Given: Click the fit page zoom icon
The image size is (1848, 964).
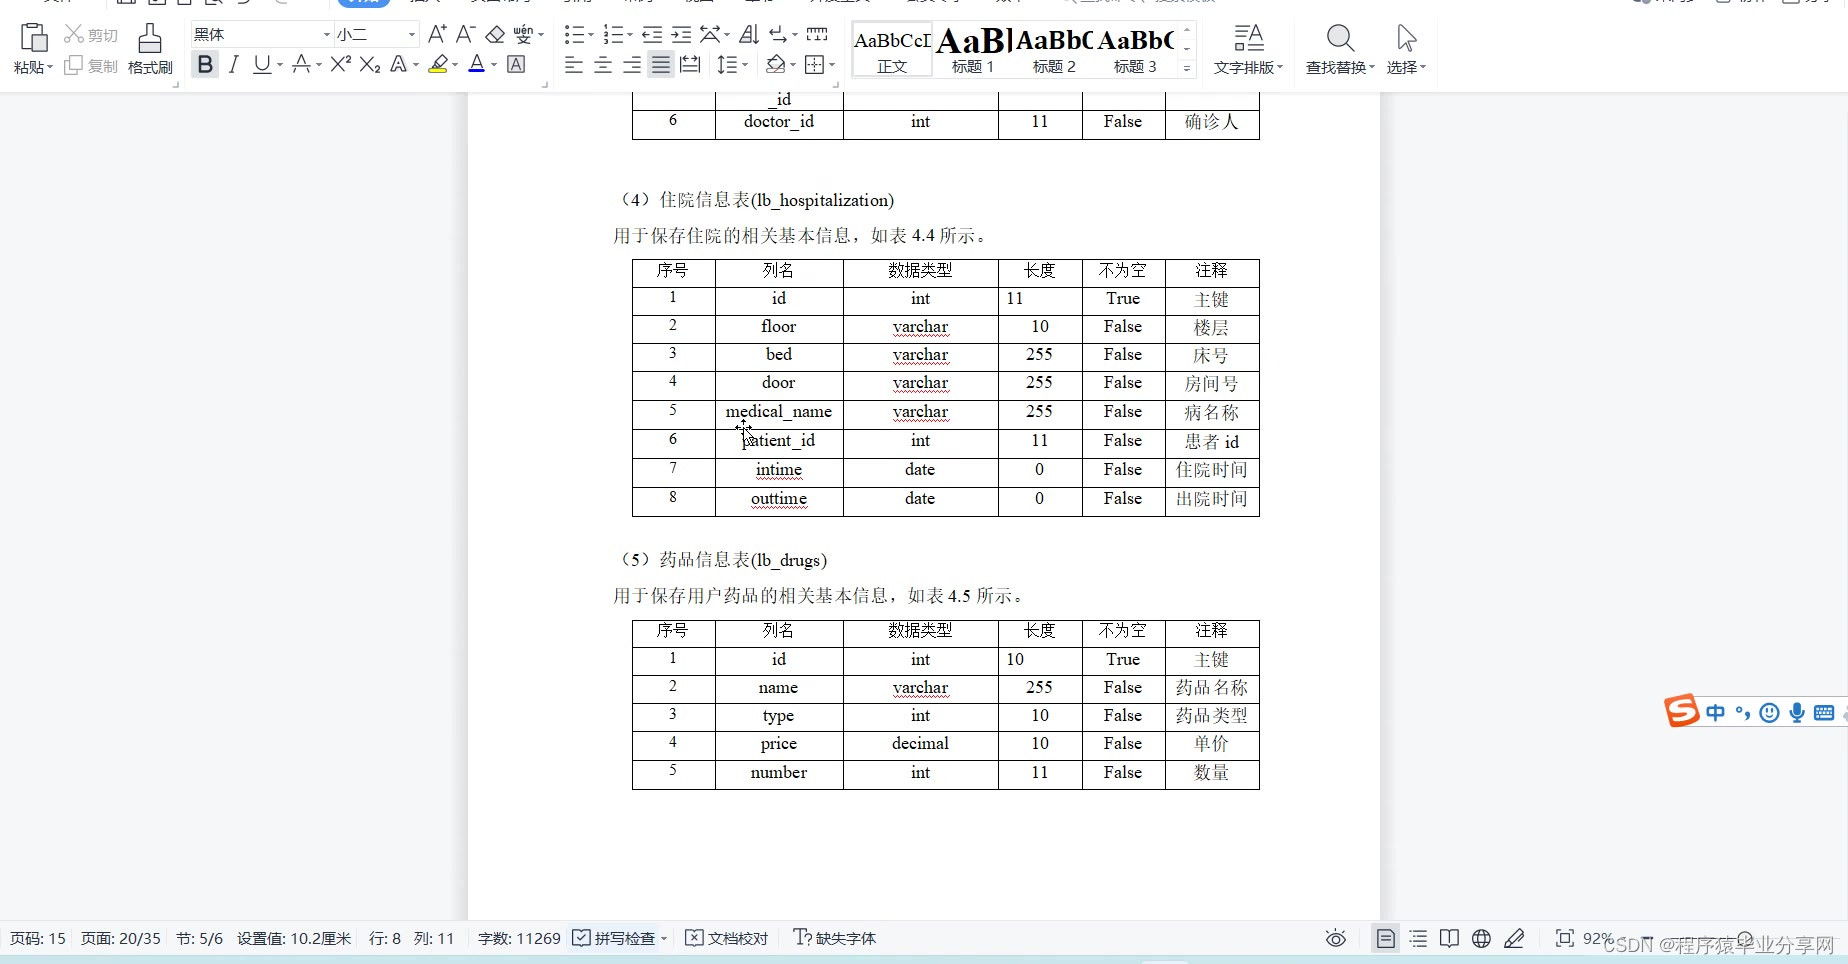Looking at the screenshot, I should pyautogui.click(x=1565, y=938).
